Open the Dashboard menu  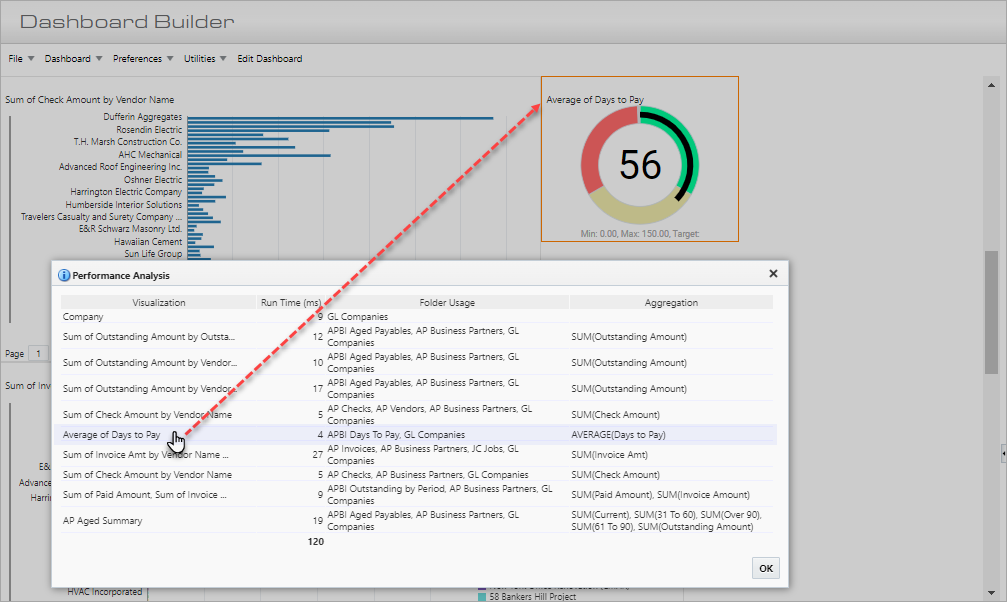[x=67, y=58]
